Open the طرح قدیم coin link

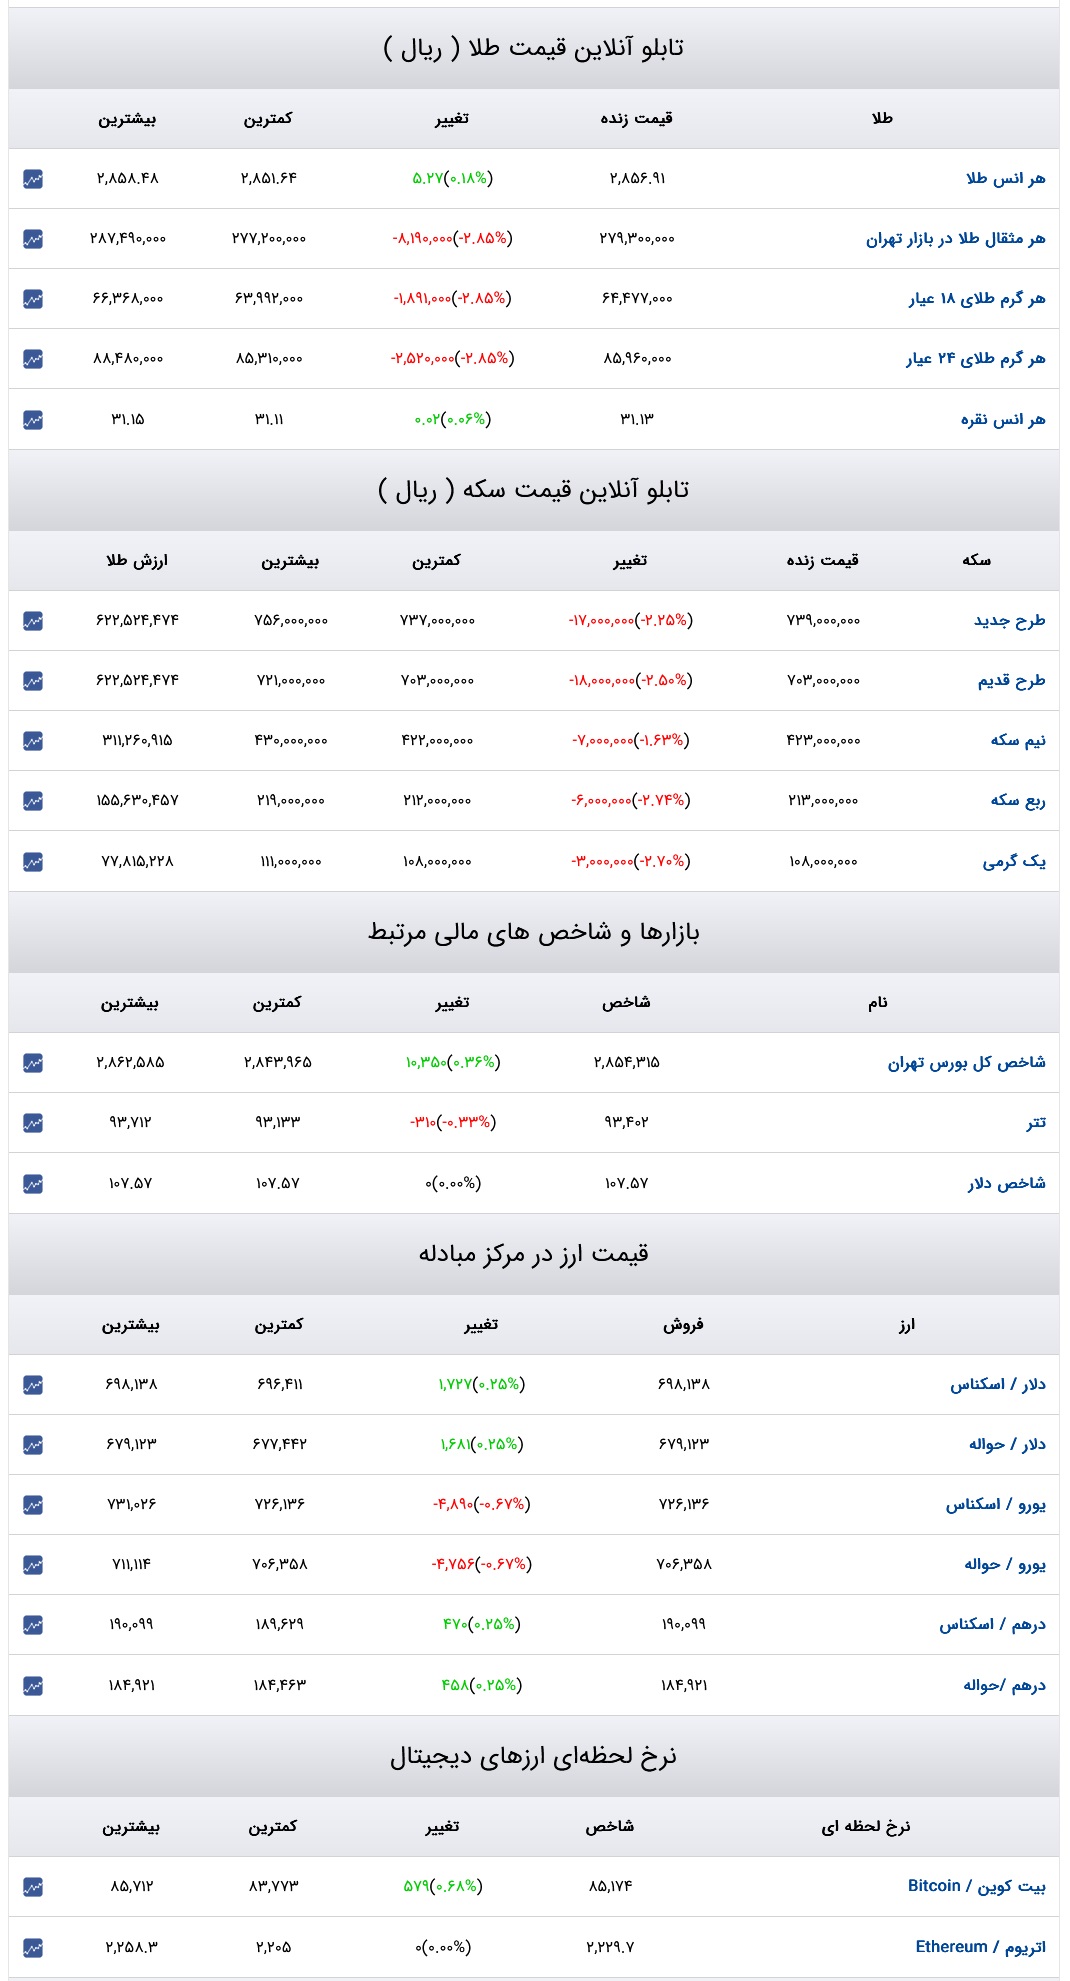pyautogui.click(x=1011, y=680)
